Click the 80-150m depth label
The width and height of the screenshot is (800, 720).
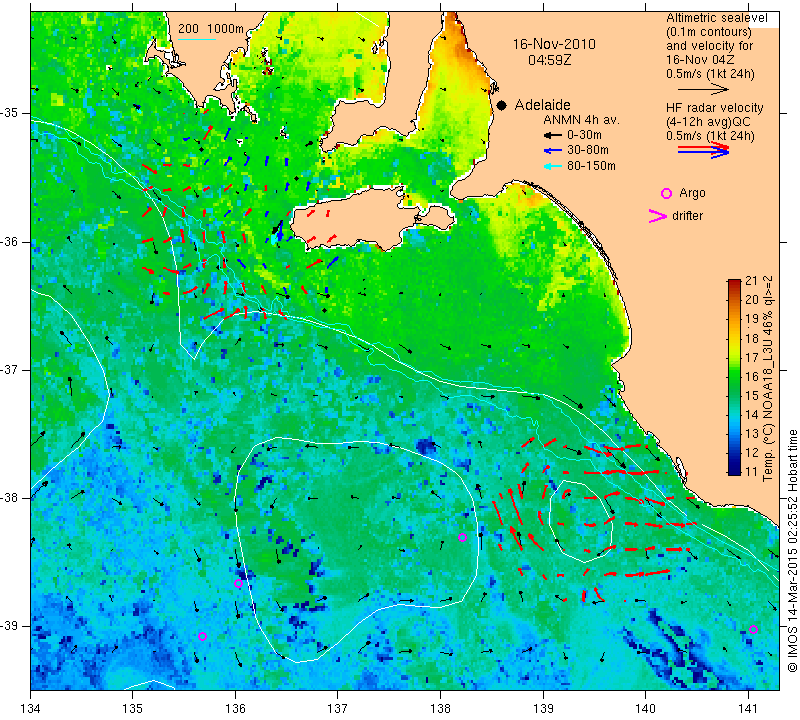(591, 166)
